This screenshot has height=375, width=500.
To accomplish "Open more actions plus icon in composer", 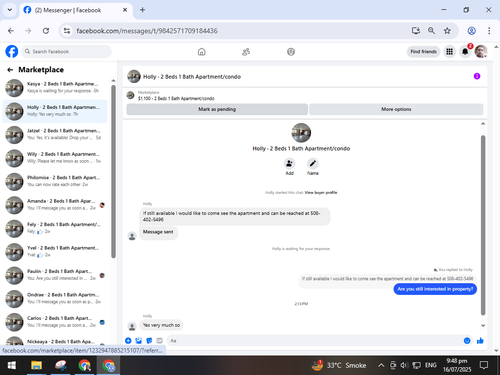I will pyautogui.click(x=128, y=340).
